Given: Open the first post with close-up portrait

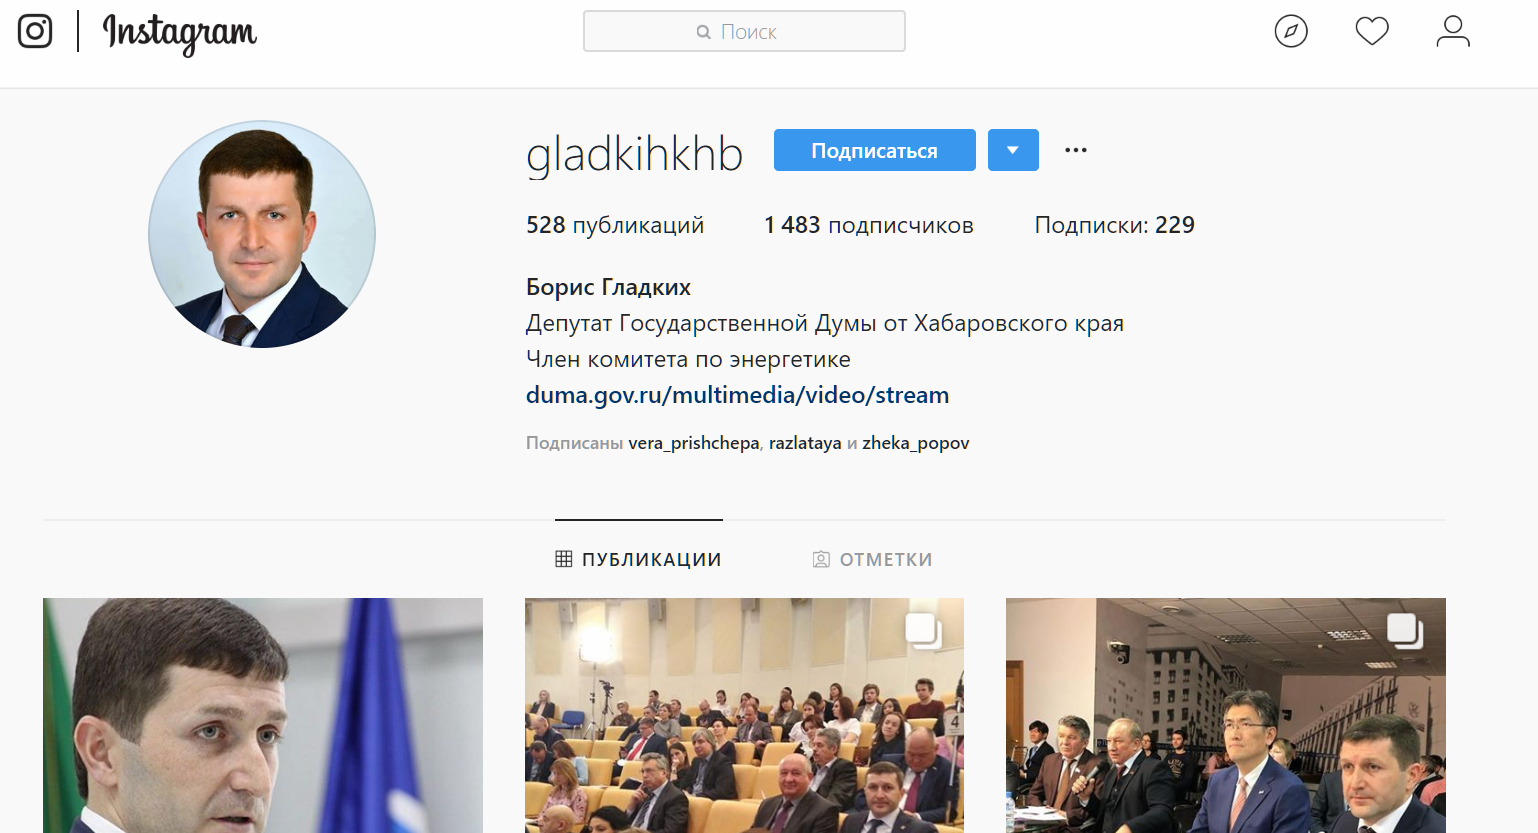Looking at the screenshot, I should point(263,715).
